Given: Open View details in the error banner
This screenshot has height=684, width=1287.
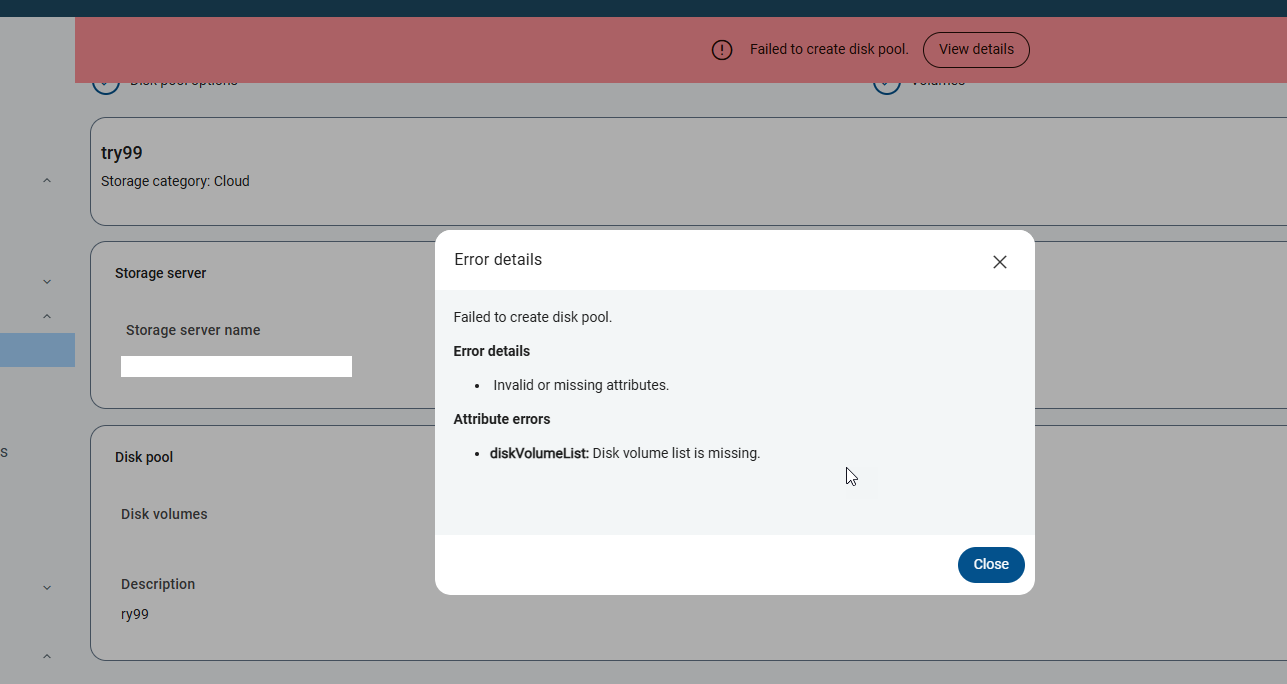Looking at the screenshot, I should click(x=976, y=50).
